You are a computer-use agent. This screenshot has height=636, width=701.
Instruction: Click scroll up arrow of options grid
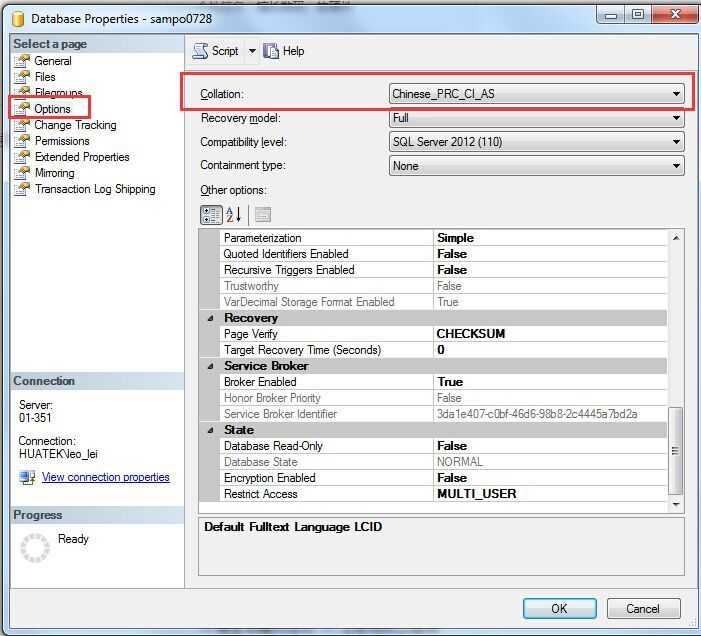pos(676,238)
